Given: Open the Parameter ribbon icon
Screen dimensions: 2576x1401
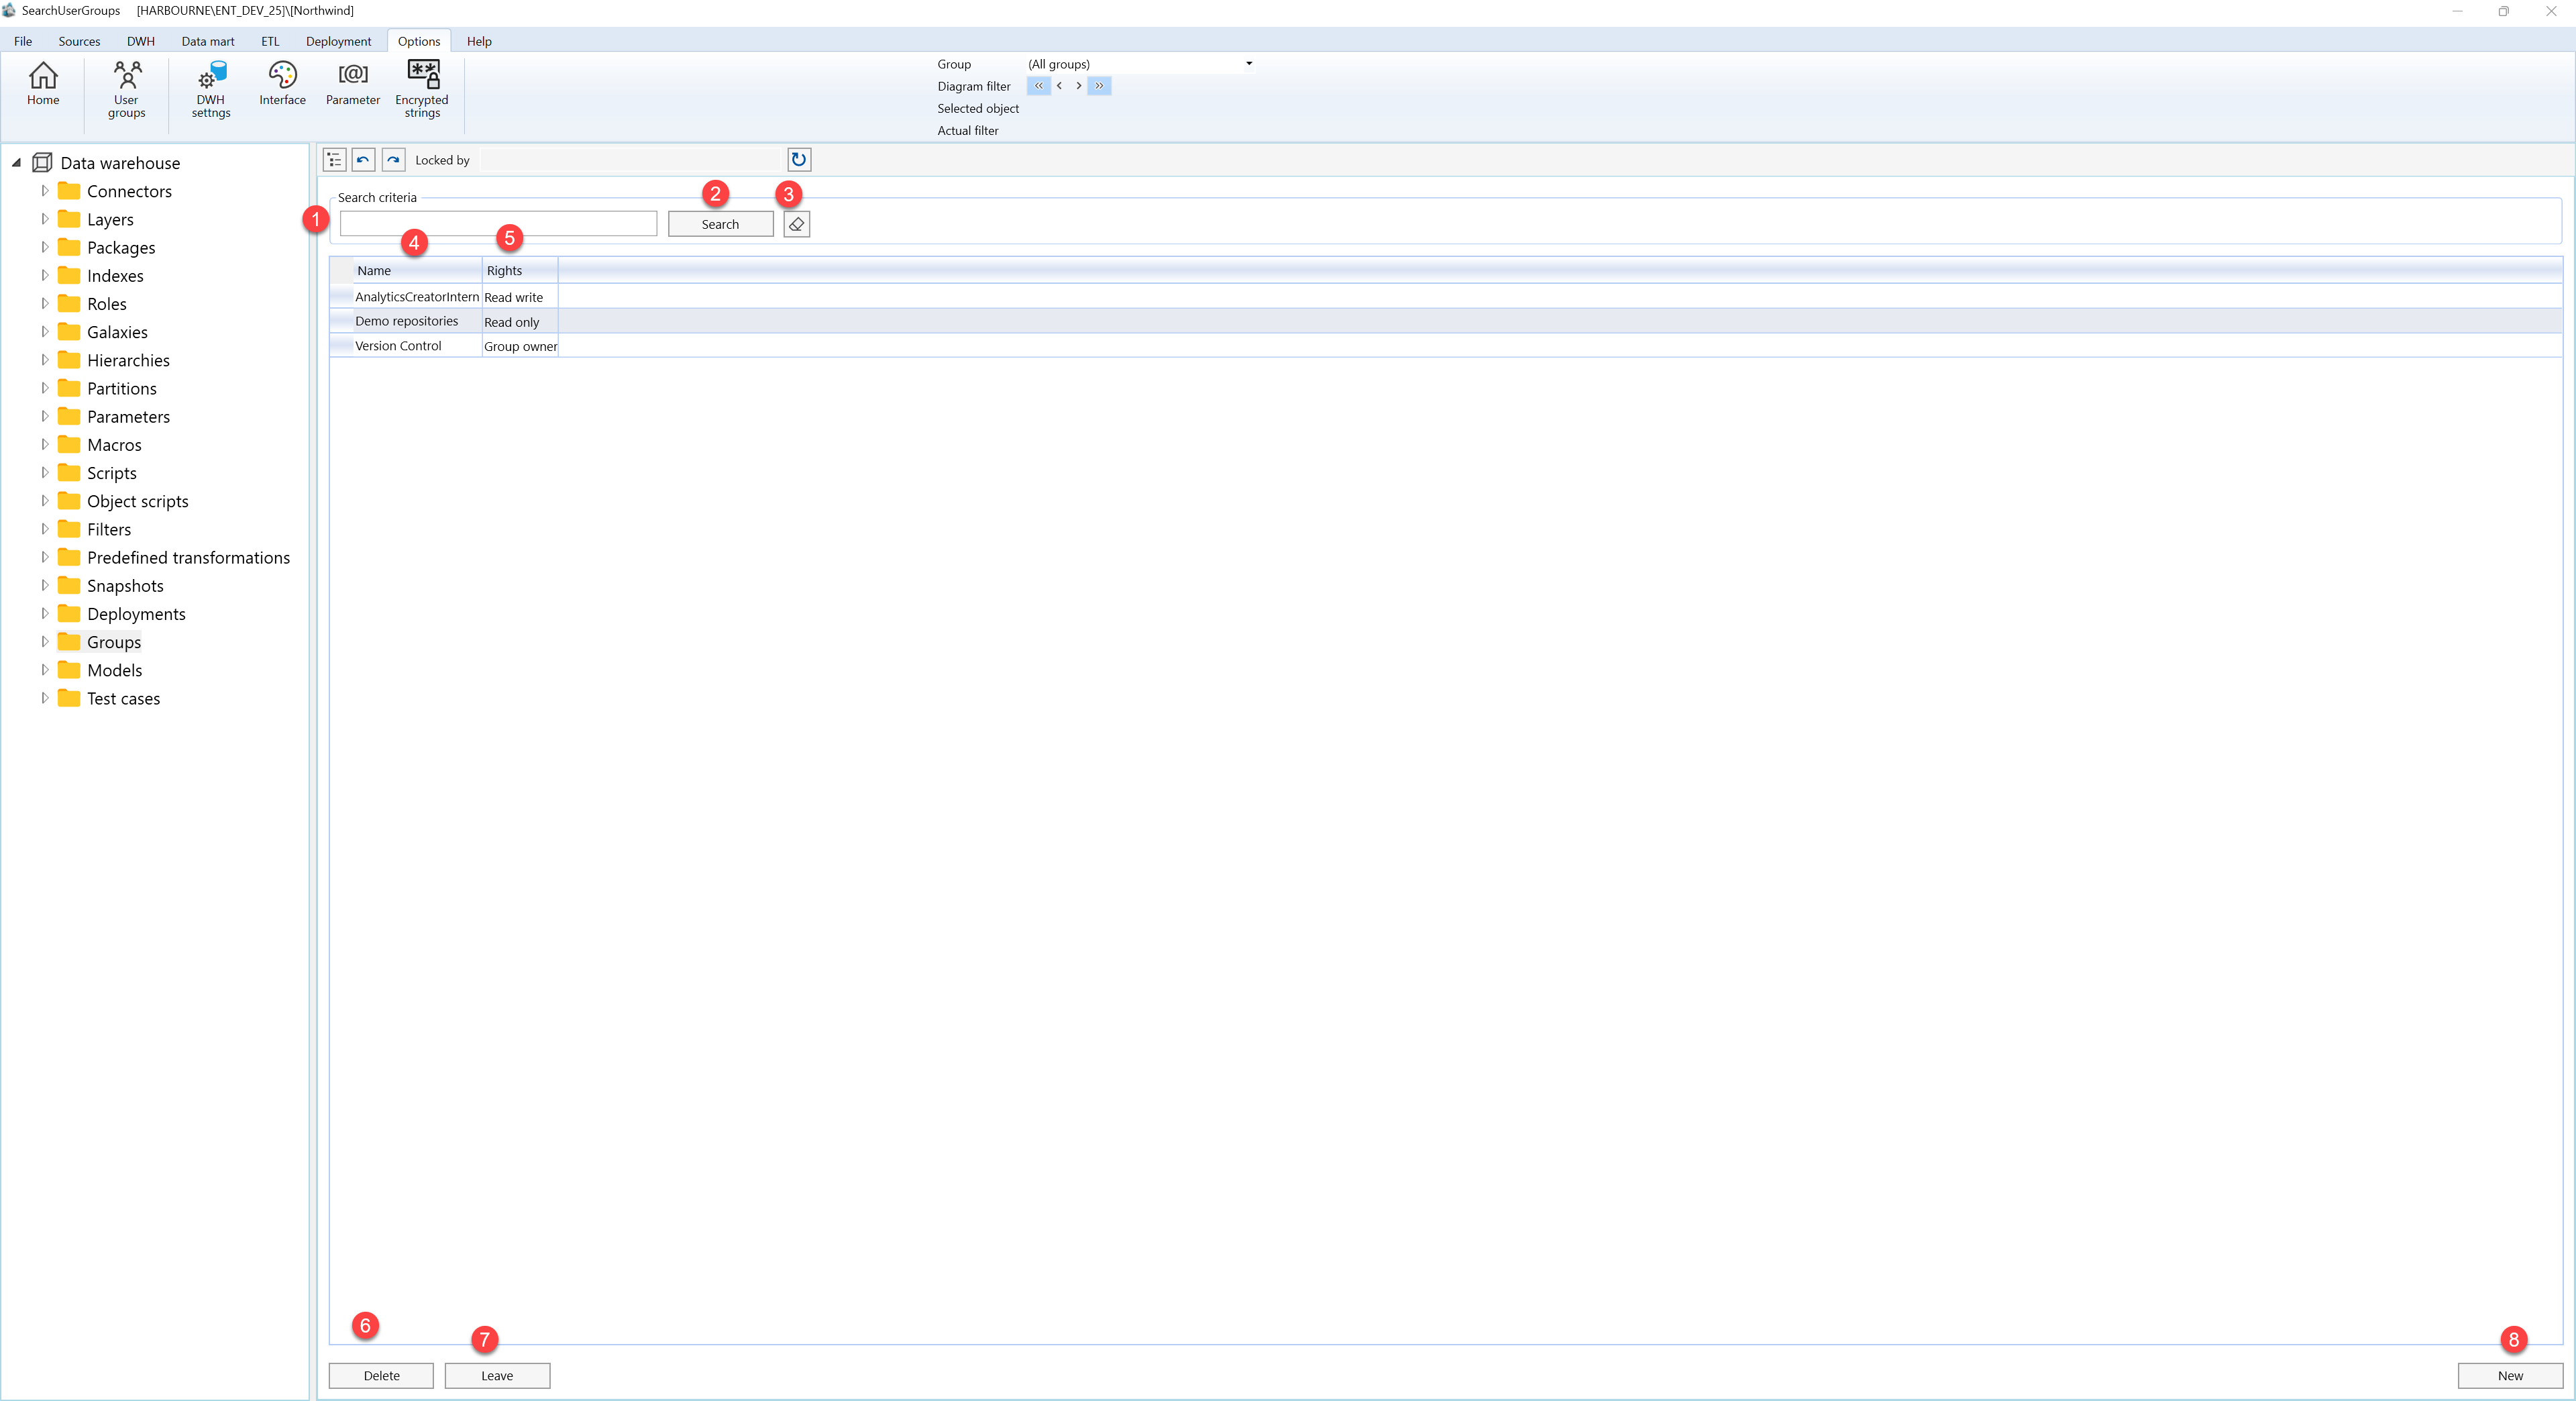Looking at the screenshot, I should (353, 84).
